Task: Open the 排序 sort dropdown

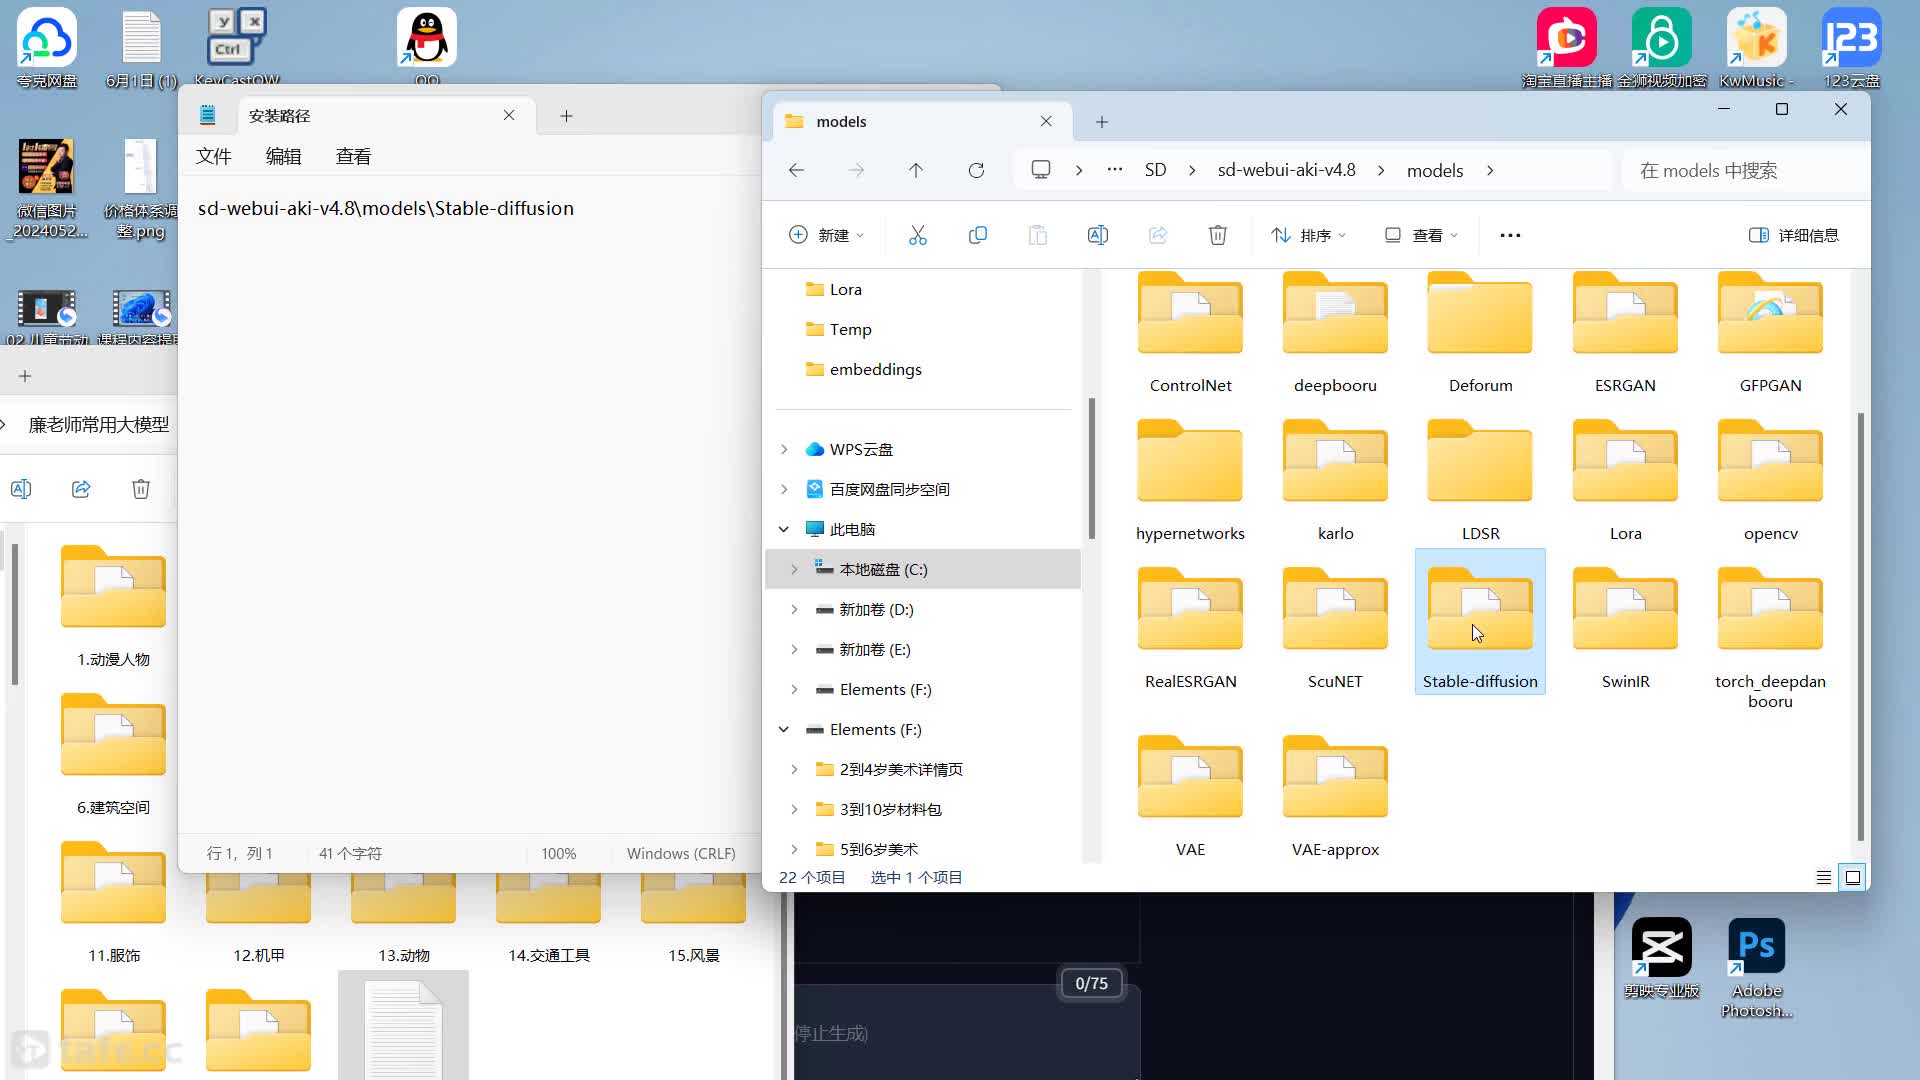Action: coord(1308,235)
